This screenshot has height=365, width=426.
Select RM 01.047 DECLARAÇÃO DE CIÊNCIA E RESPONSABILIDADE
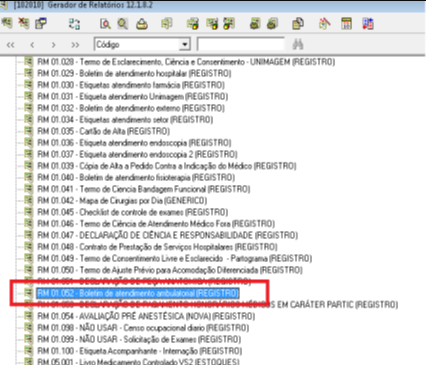(168, 235)
